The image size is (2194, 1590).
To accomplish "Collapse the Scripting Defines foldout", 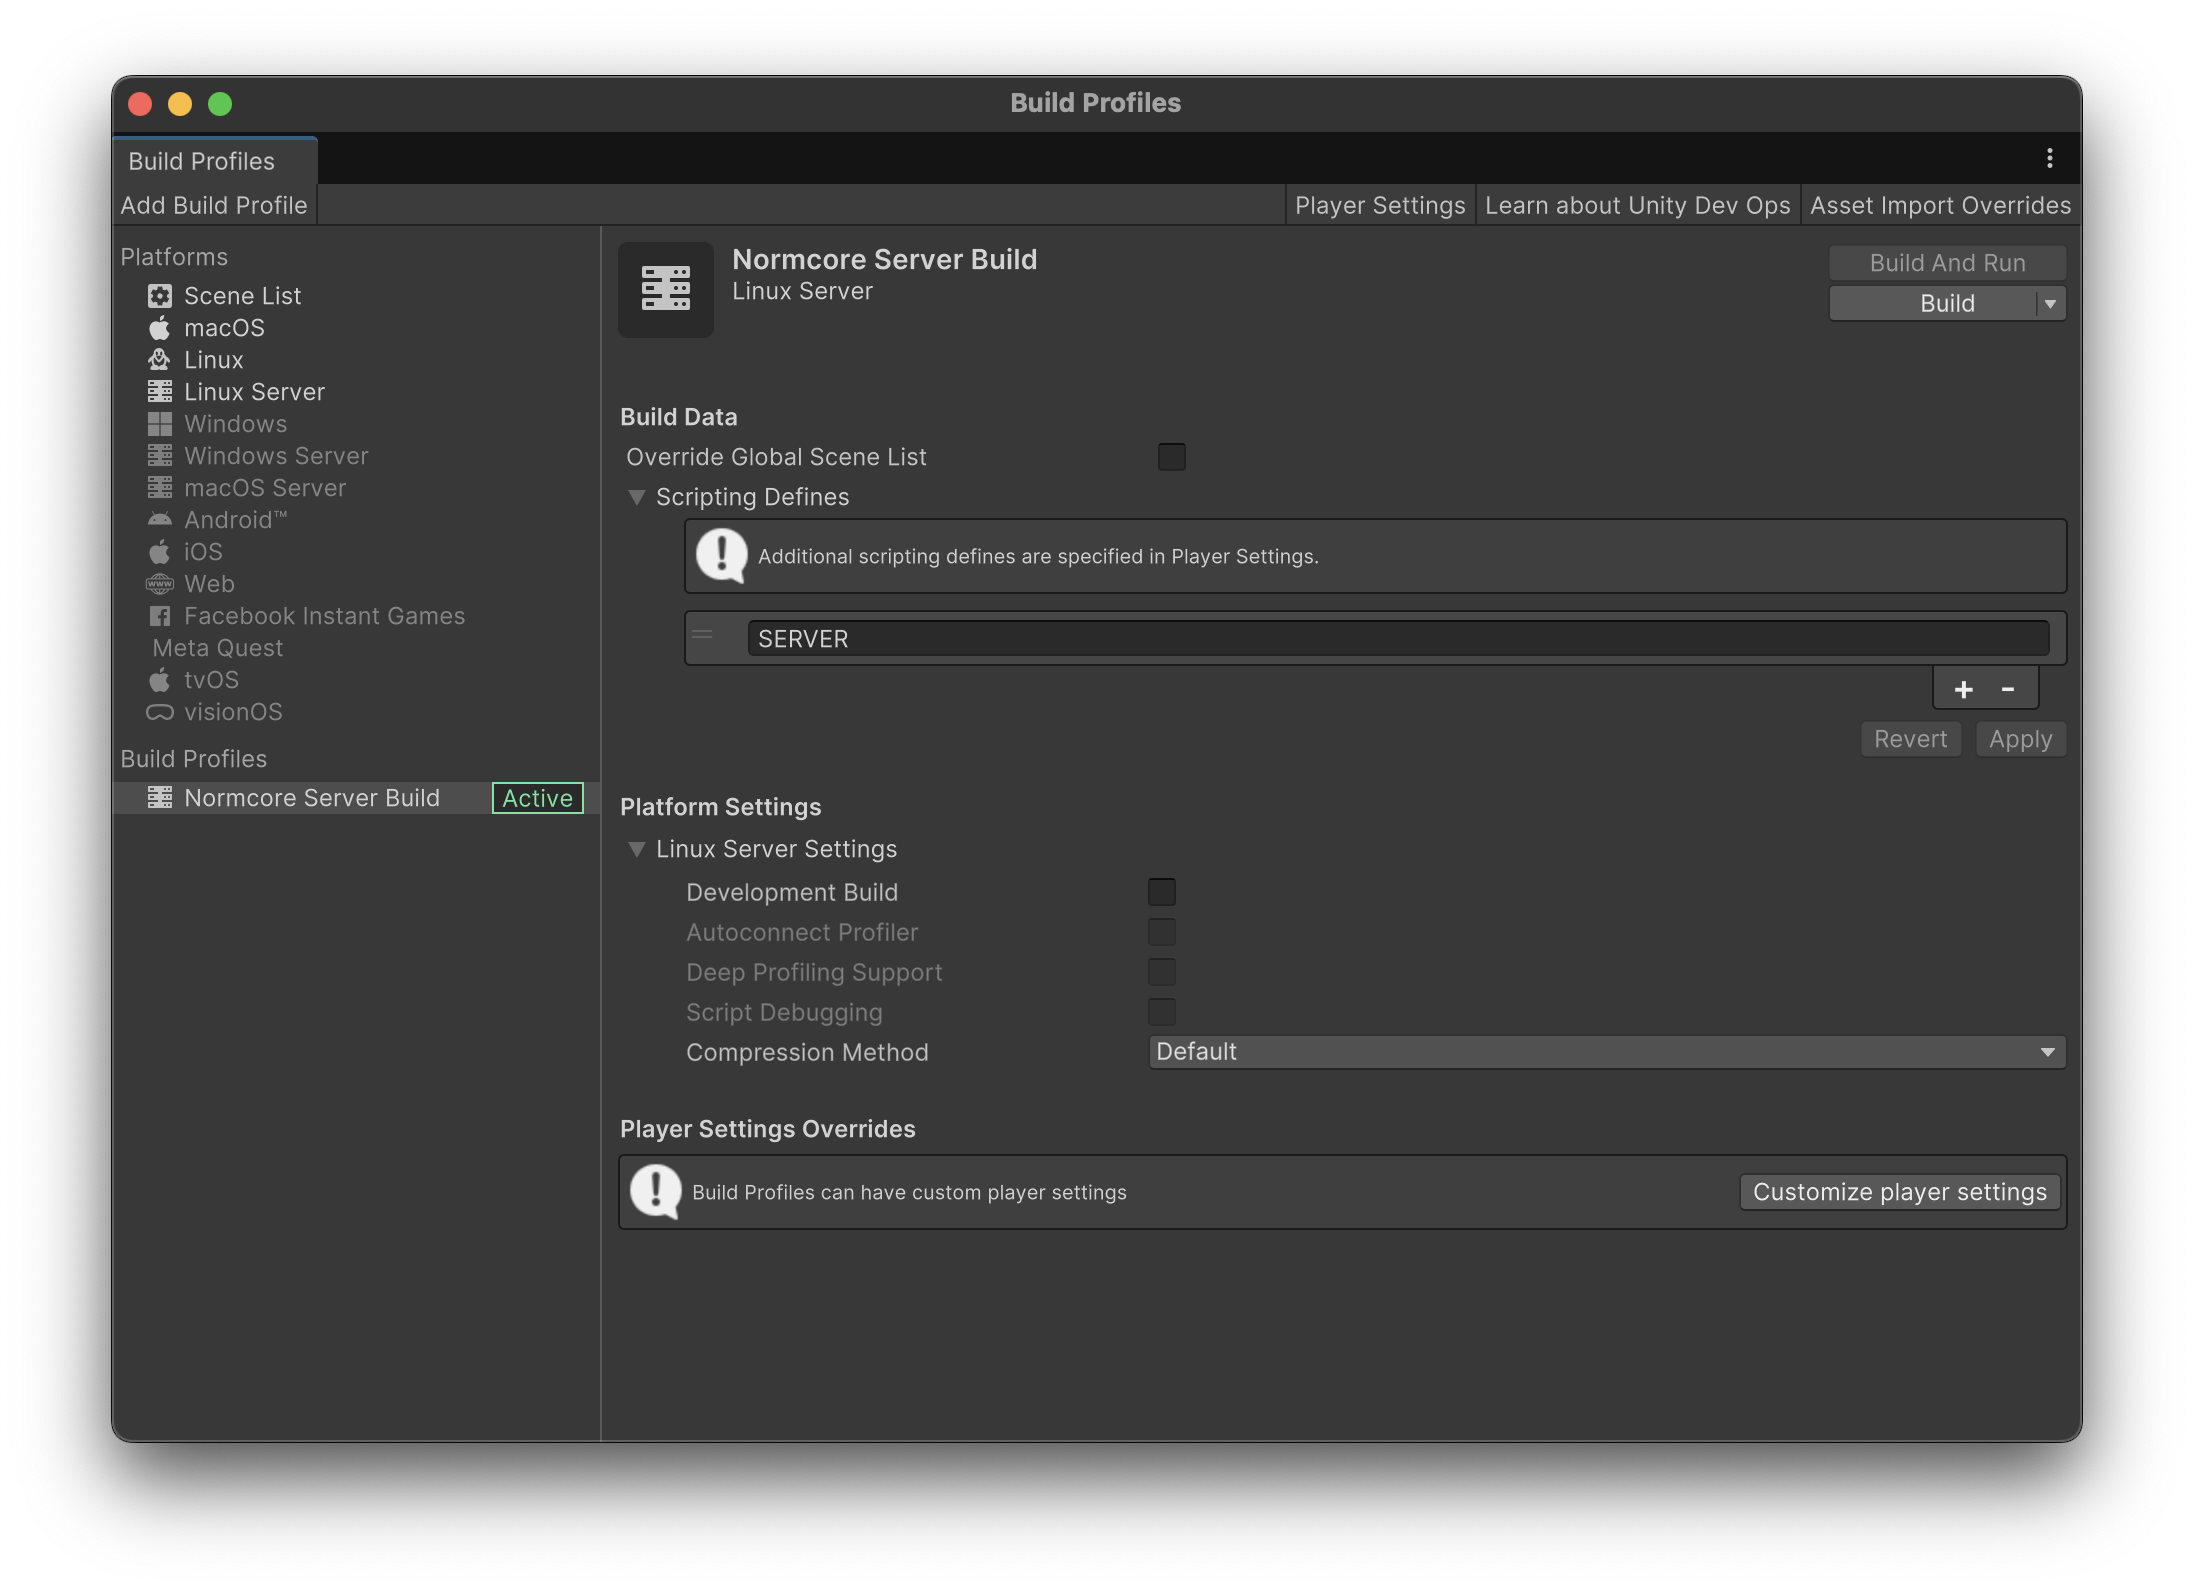I will pos(636,497).
